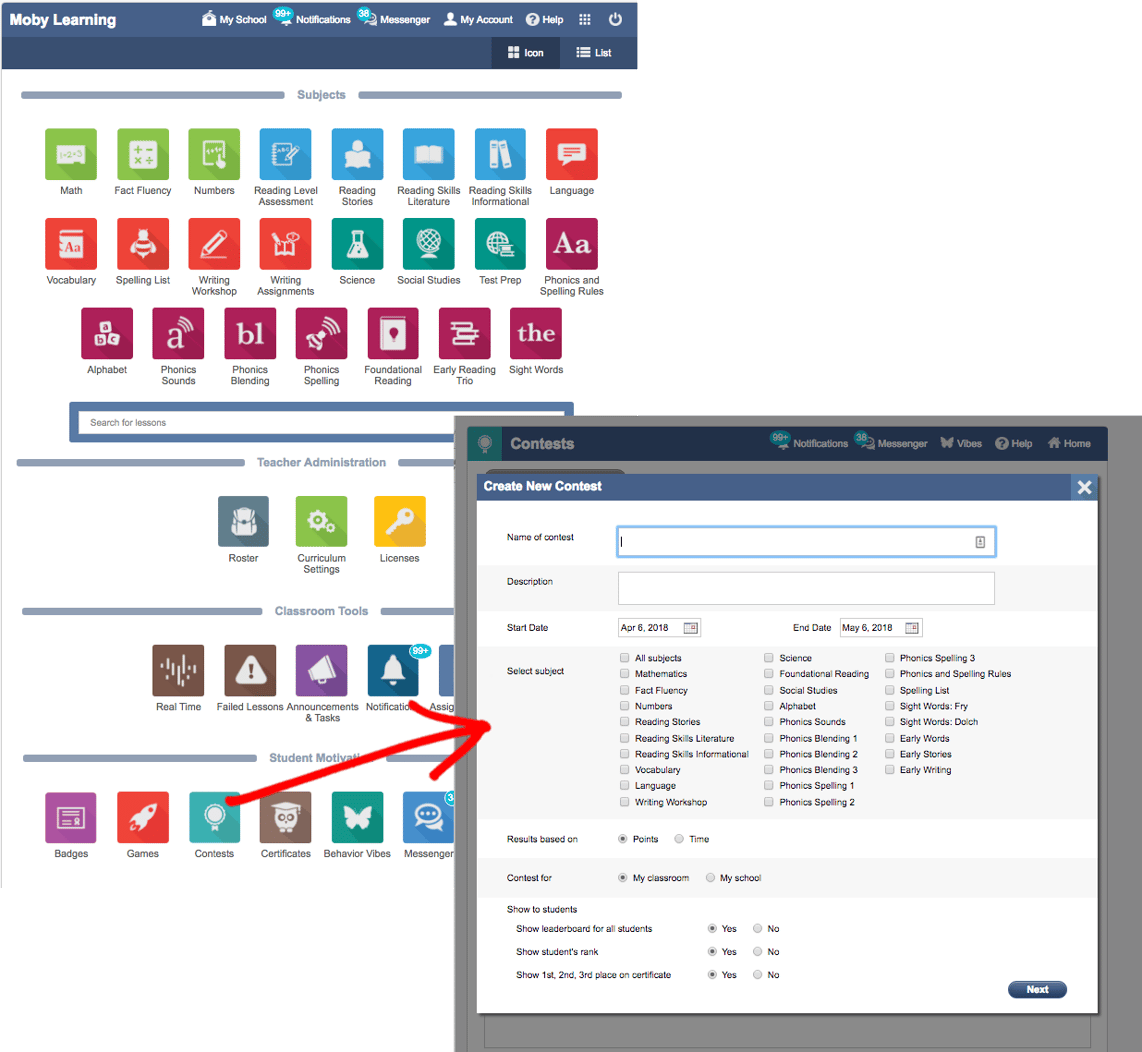Viewport: 1142px width, 1052px height.
Task: Open the End Date calendar picker
Action: (911, 628)
